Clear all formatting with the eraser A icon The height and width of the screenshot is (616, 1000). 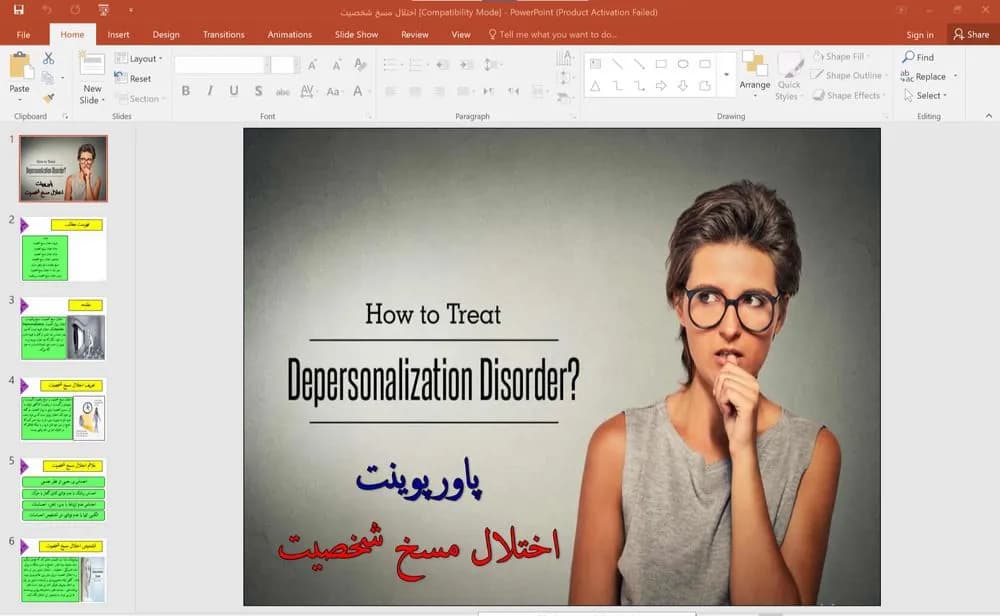pyautogui.click(x=360, y=64)
